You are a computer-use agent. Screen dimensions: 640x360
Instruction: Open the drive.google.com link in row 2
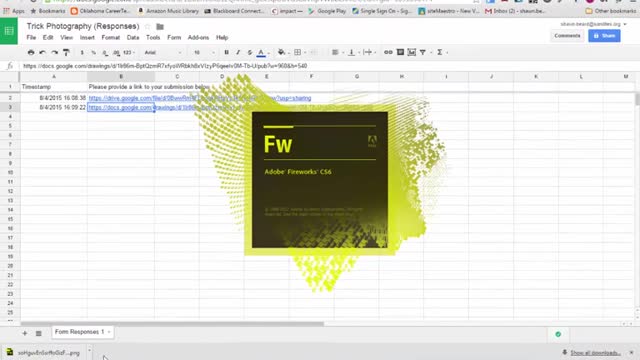(200, 98)
